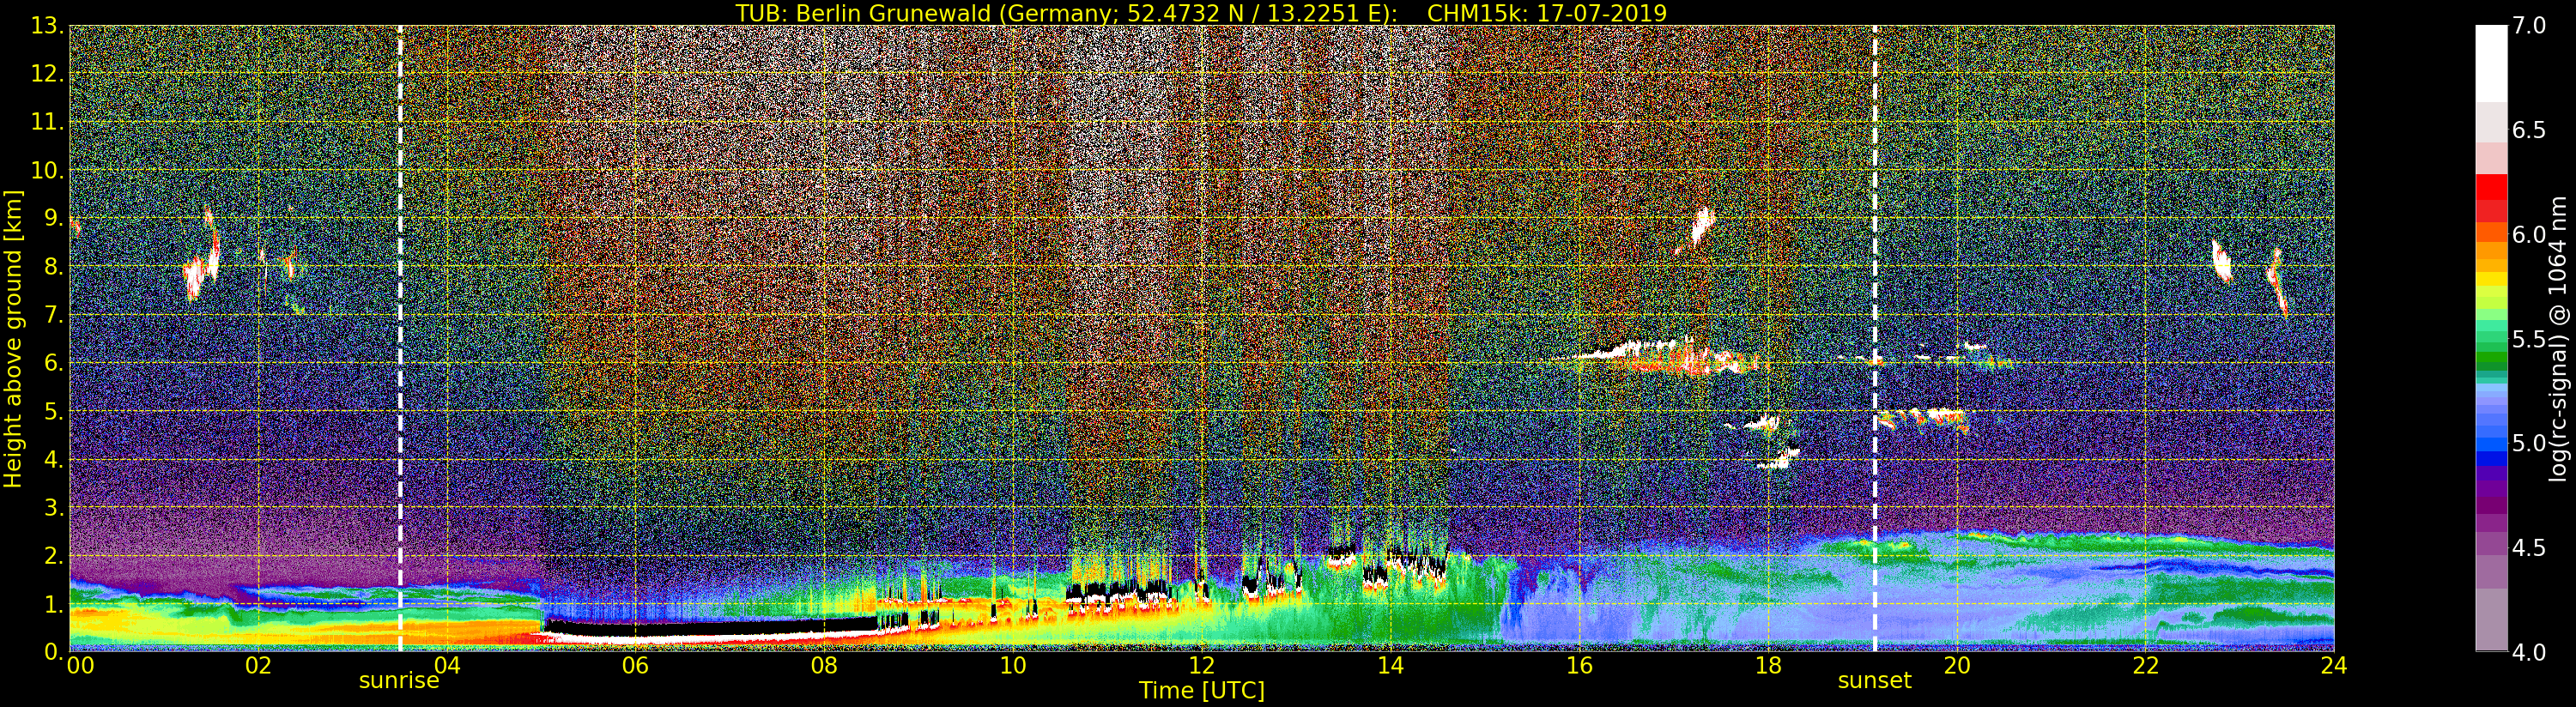Click the "sunrise" label below the time axis
The height and width of the screenshot is (707, 2576).
[x=399, y=681]
